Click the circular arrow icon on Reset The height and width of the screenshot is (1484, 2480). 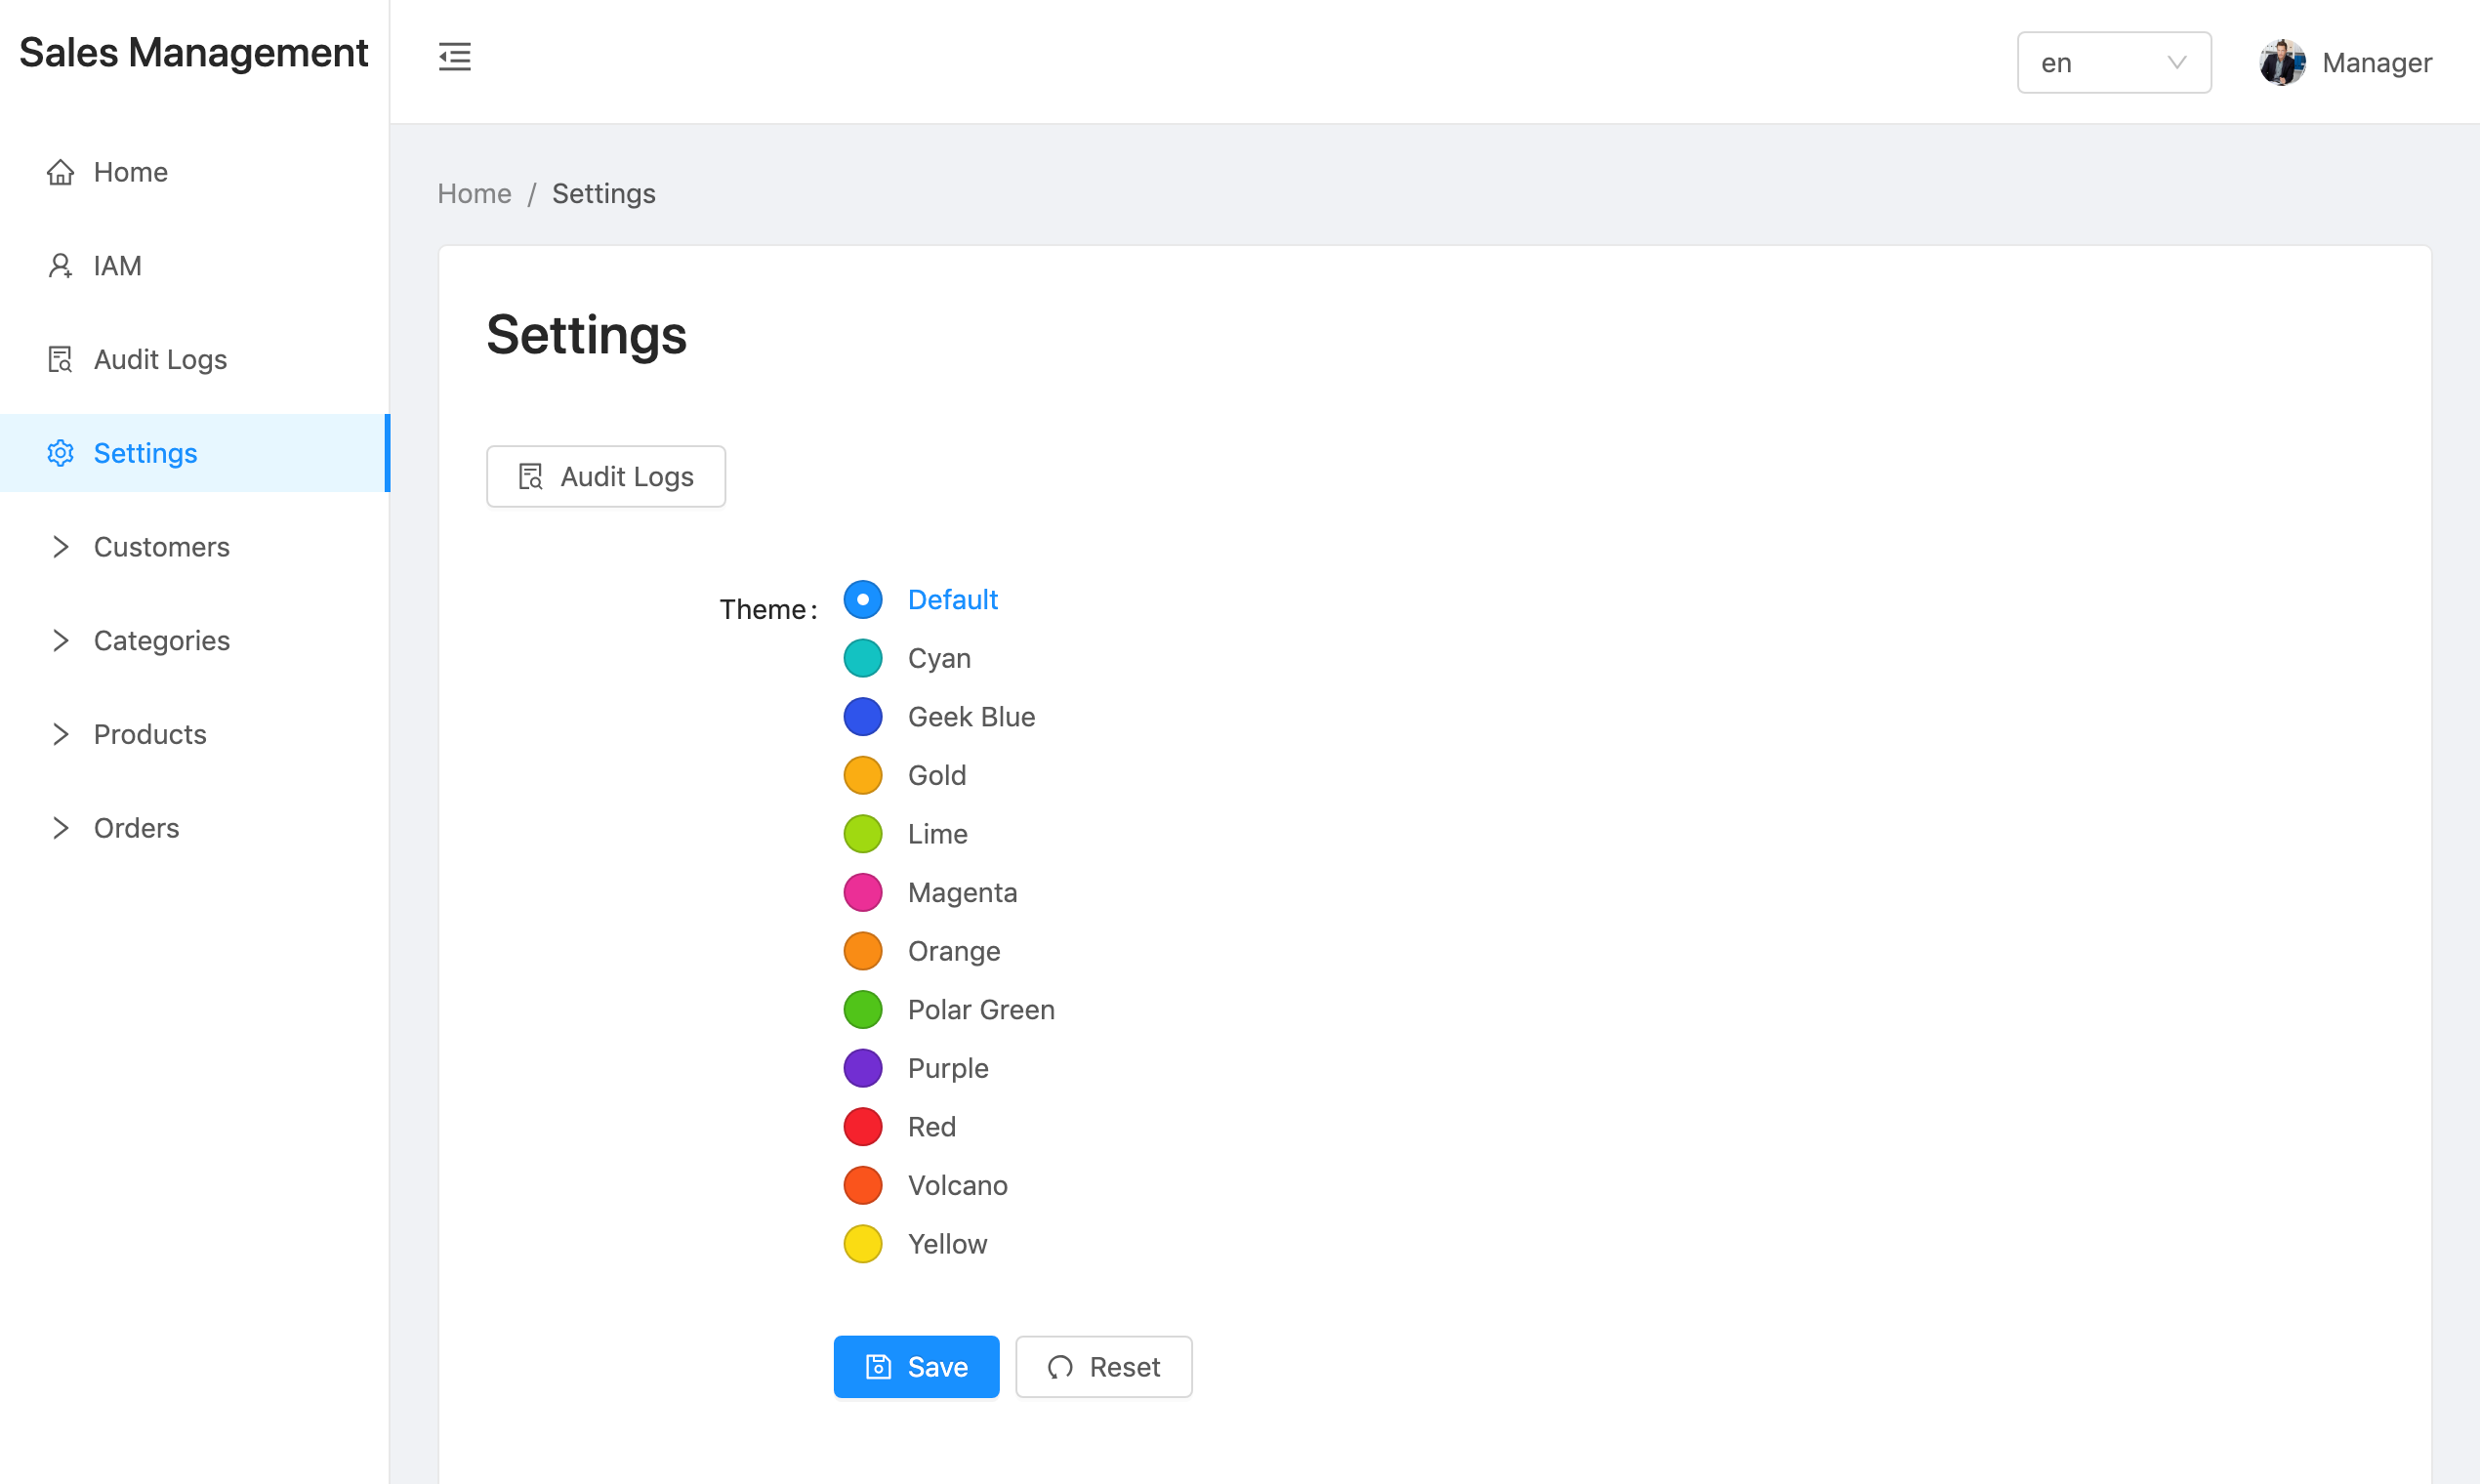(1060, 1367)
